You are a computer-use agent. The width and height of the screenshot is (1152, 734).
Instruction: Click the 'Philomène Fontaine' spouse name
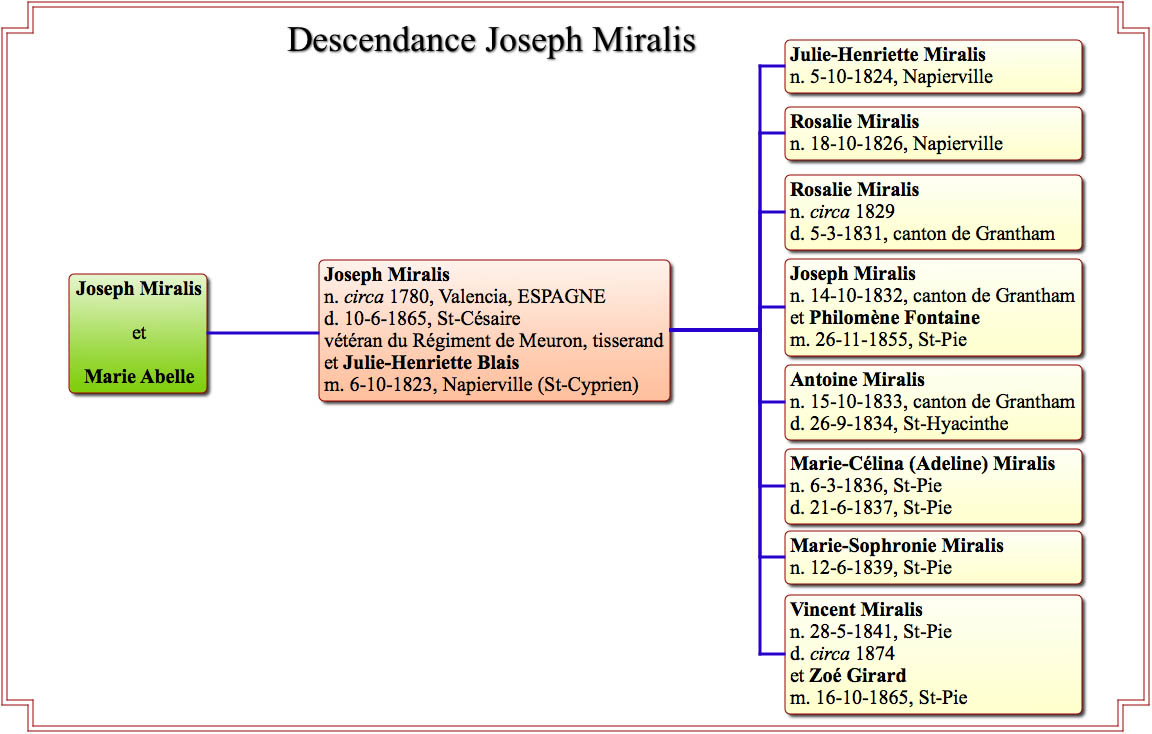894,318
